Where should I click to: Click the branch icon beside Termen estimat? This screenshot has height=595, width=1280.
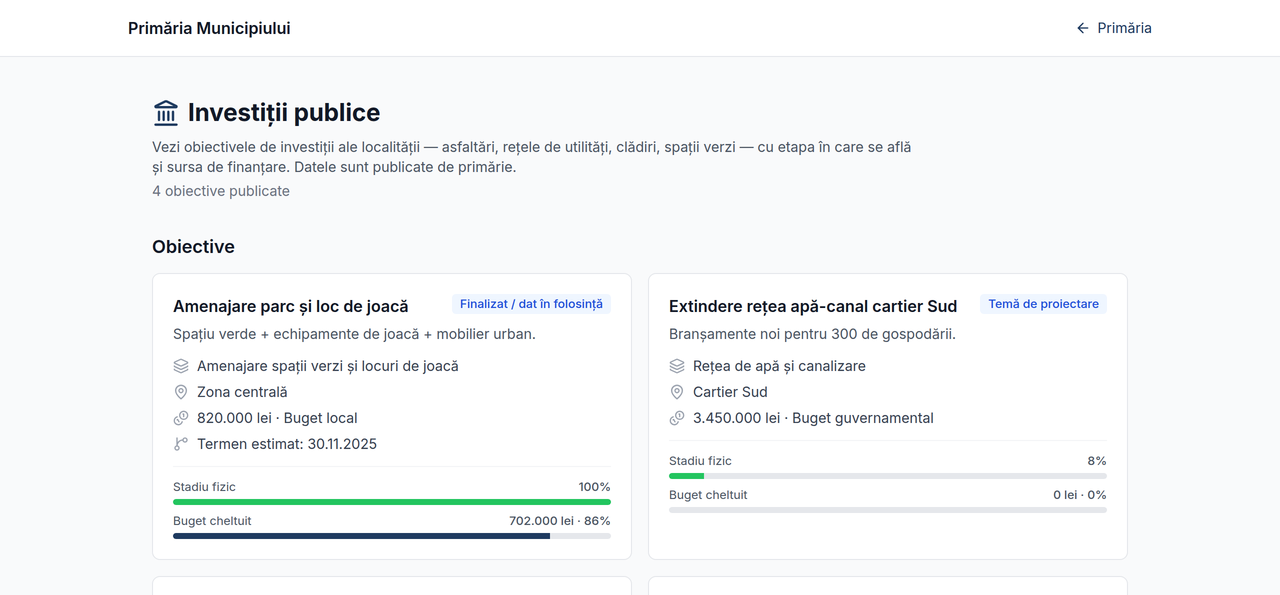pos(181,444)
